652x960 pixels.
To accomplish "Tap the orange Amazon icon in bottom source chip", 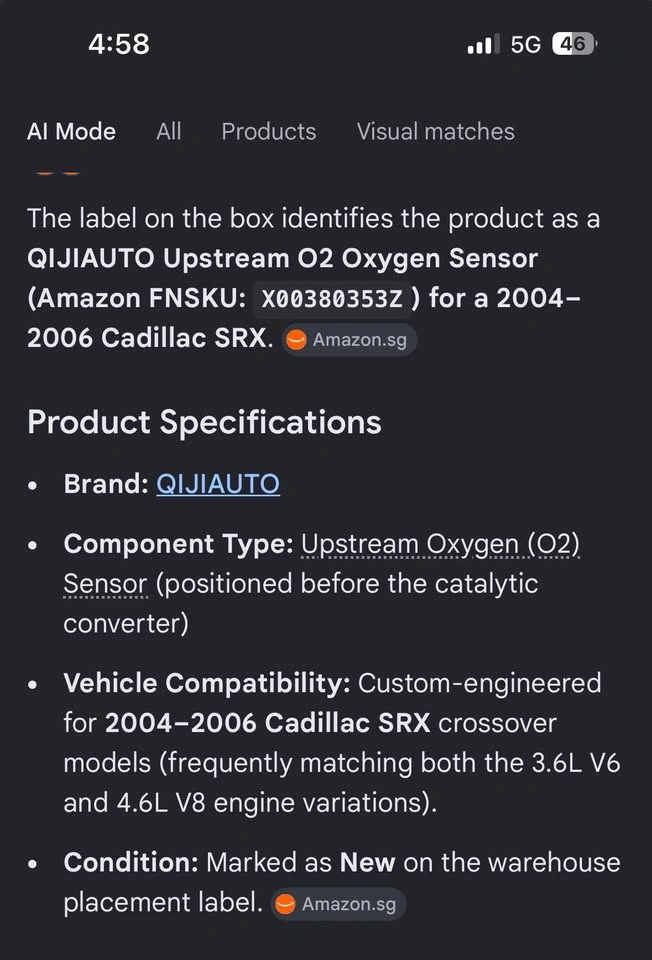I will point(285,904).
